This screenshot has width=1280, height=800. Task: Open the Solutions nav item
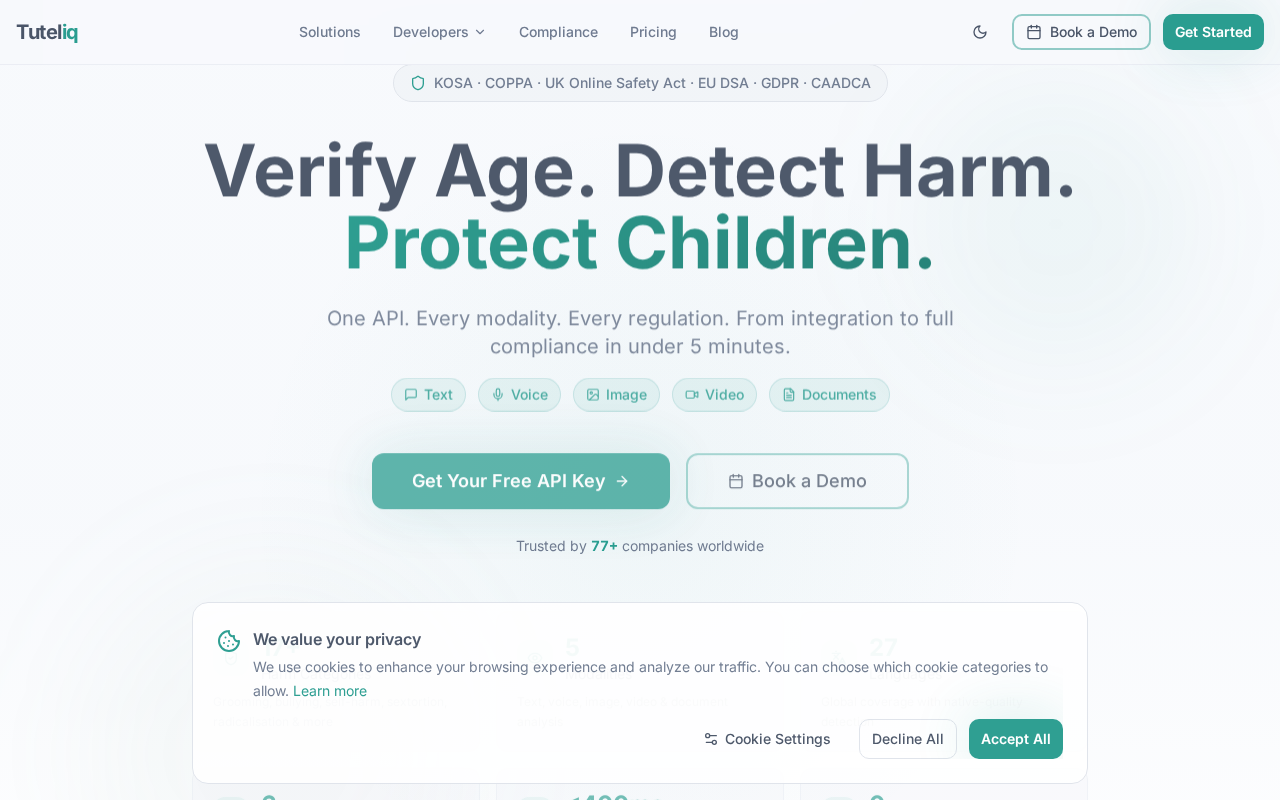tap(330, 32)
